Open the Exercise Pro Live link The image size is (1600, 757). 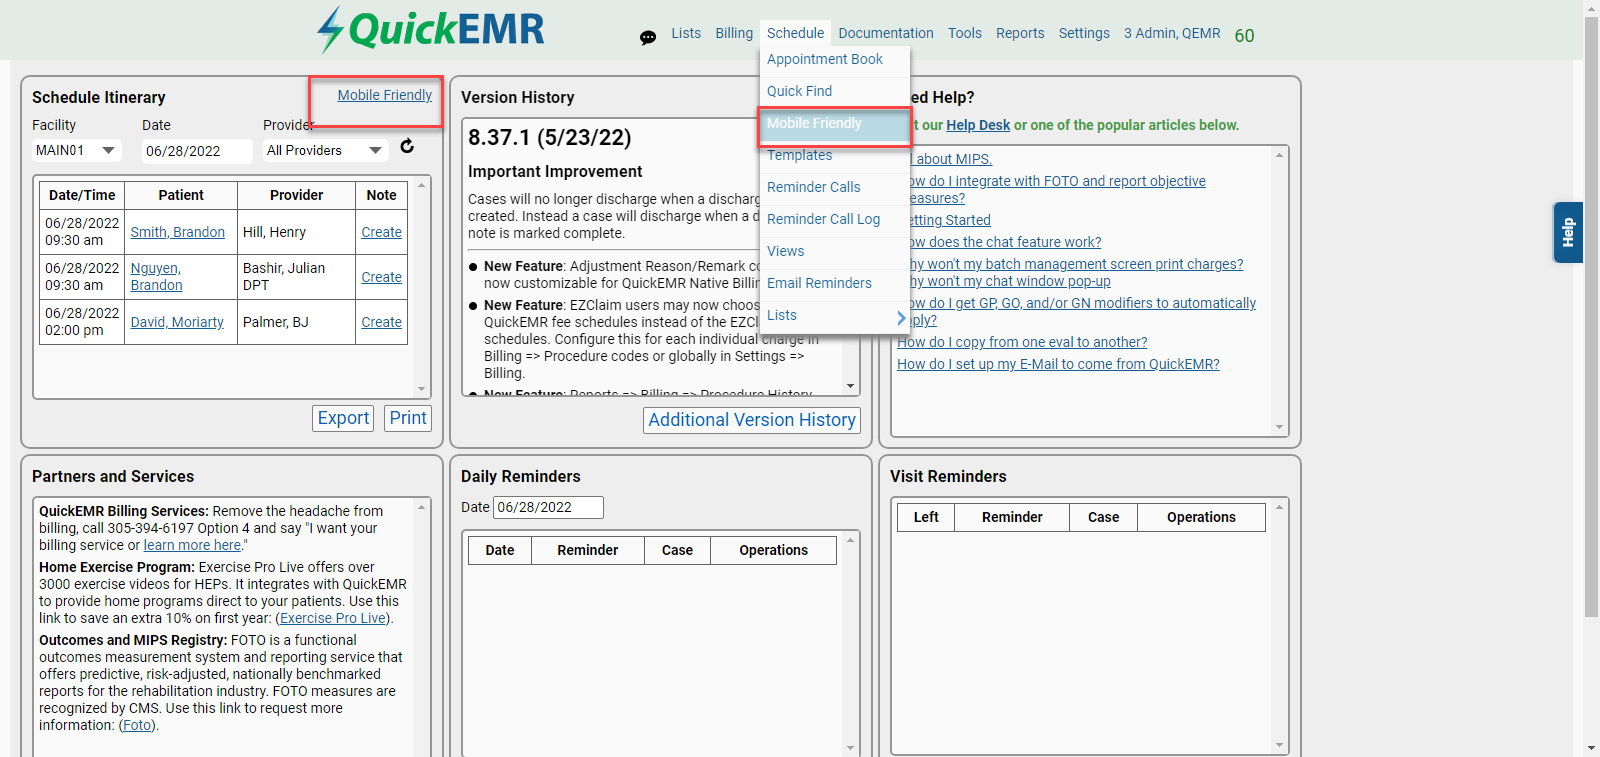[x=333, y=618]
